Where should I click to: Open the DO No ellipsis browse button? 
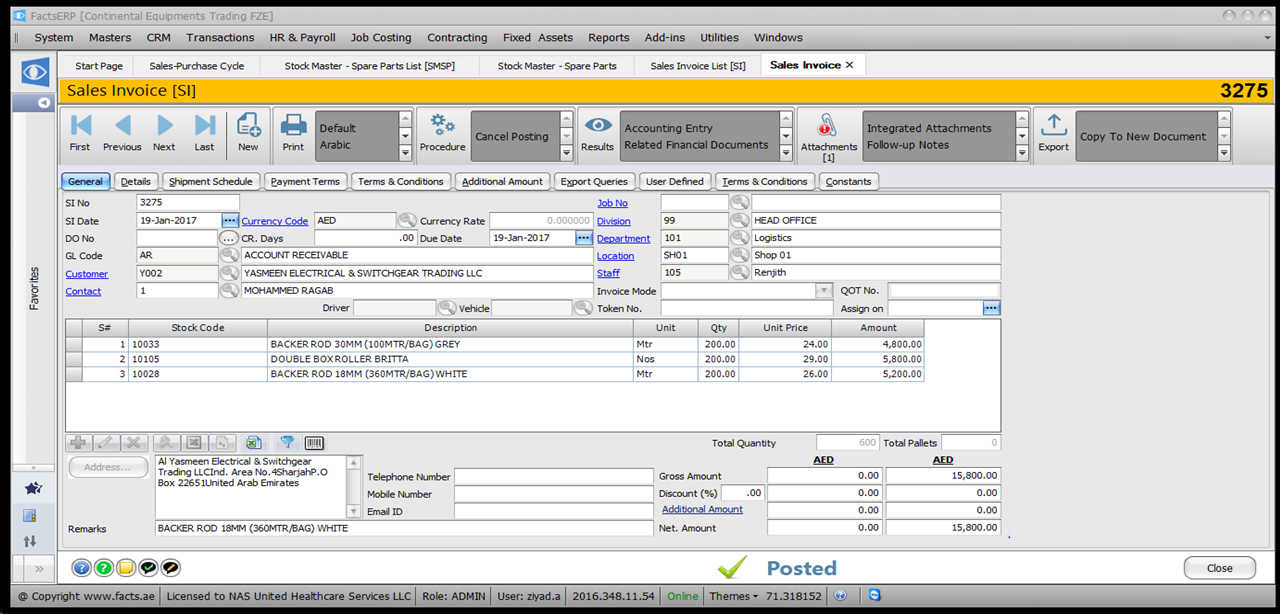(x=229, y=238)
